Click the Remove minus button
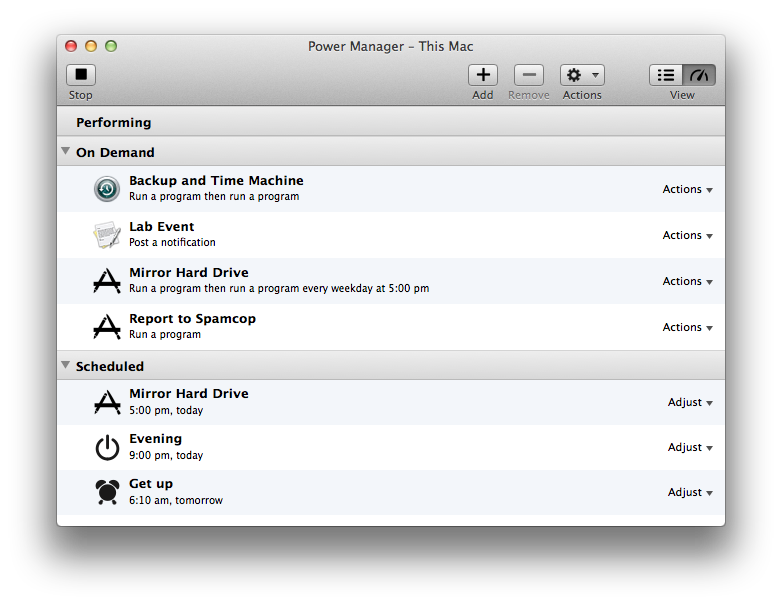The height and width of the screenshot is (605, 782). point(529,75)
